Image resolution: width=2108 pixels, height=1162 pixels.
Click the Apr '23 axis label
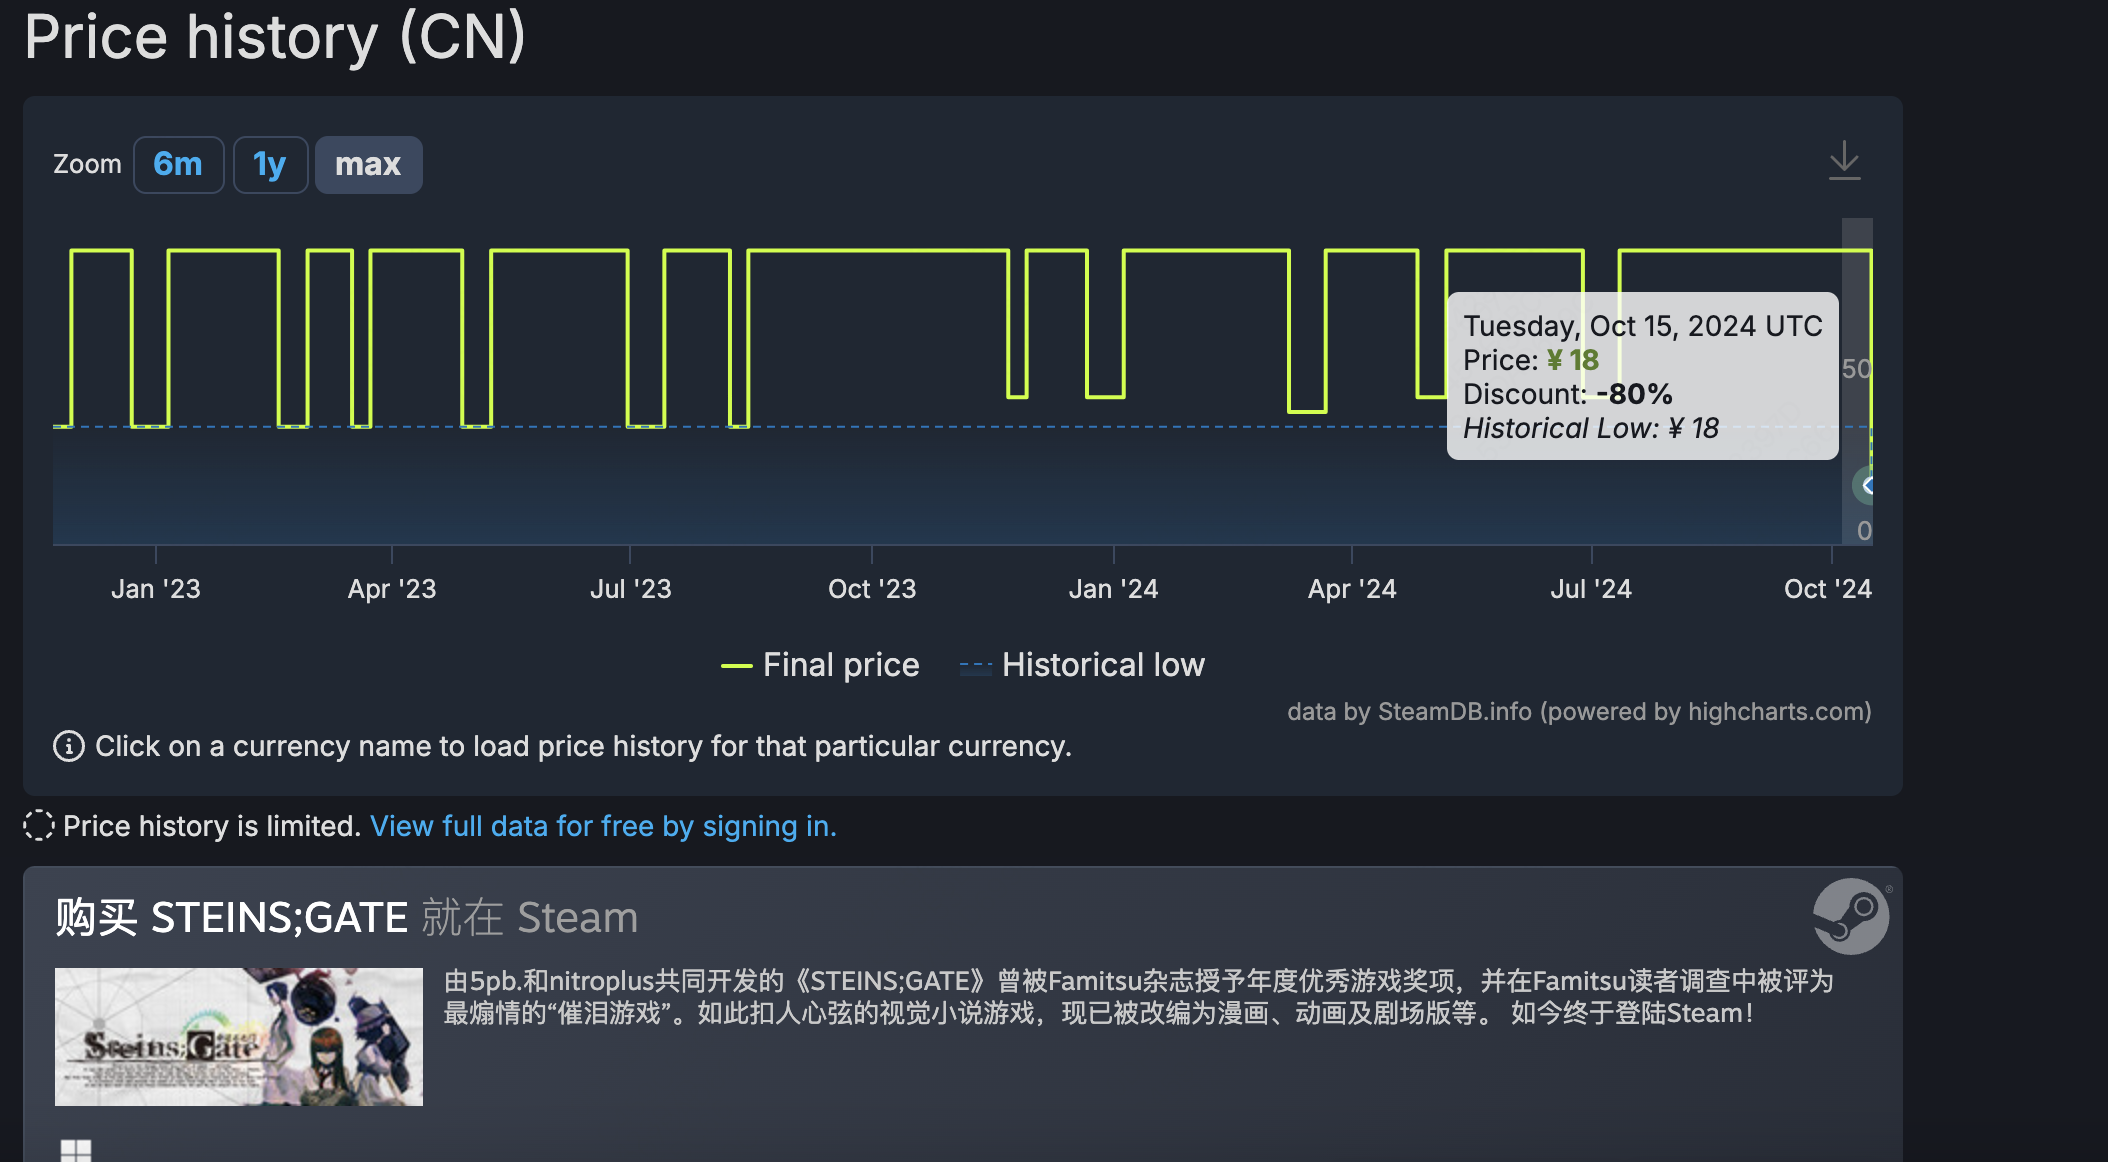coord(392,589)
